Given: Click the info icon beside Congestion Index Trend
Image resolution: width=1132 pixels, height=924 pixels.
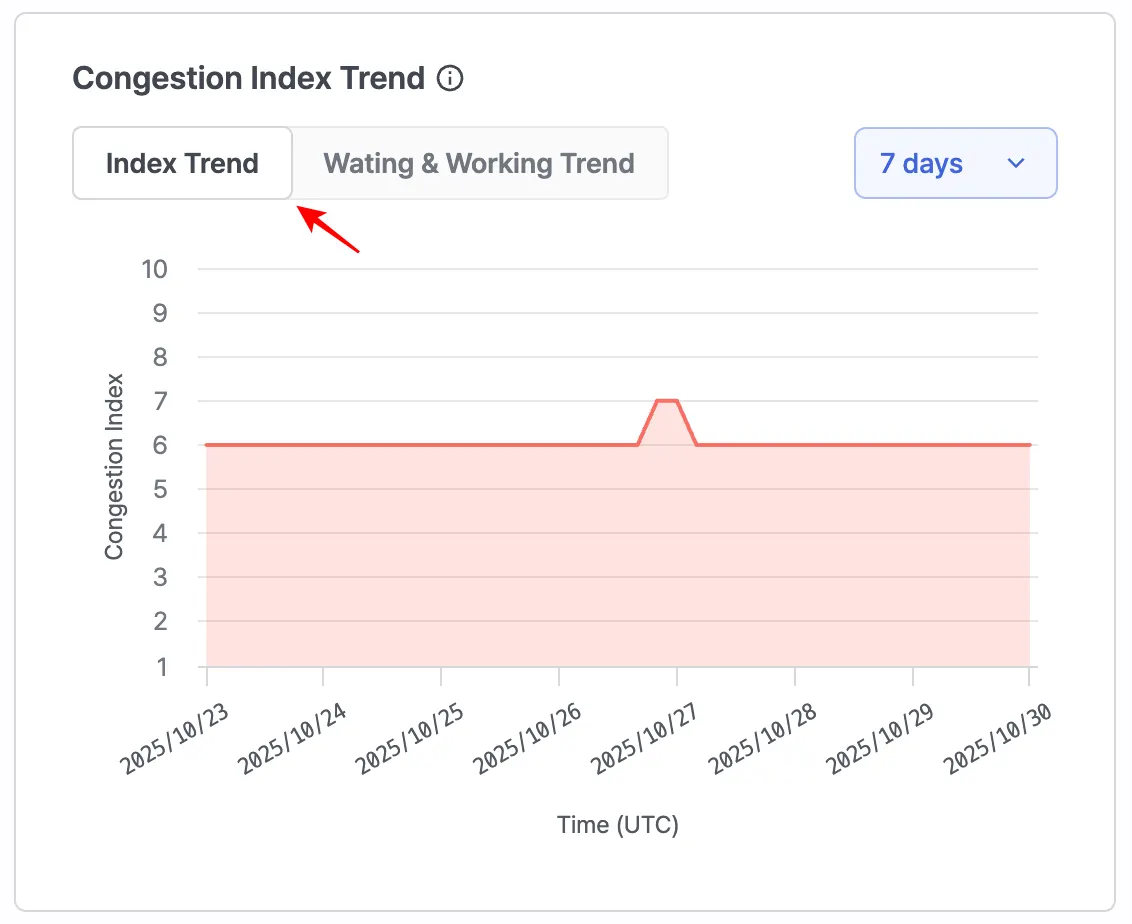Looking at the screenshot, I should tap(451, 78).
